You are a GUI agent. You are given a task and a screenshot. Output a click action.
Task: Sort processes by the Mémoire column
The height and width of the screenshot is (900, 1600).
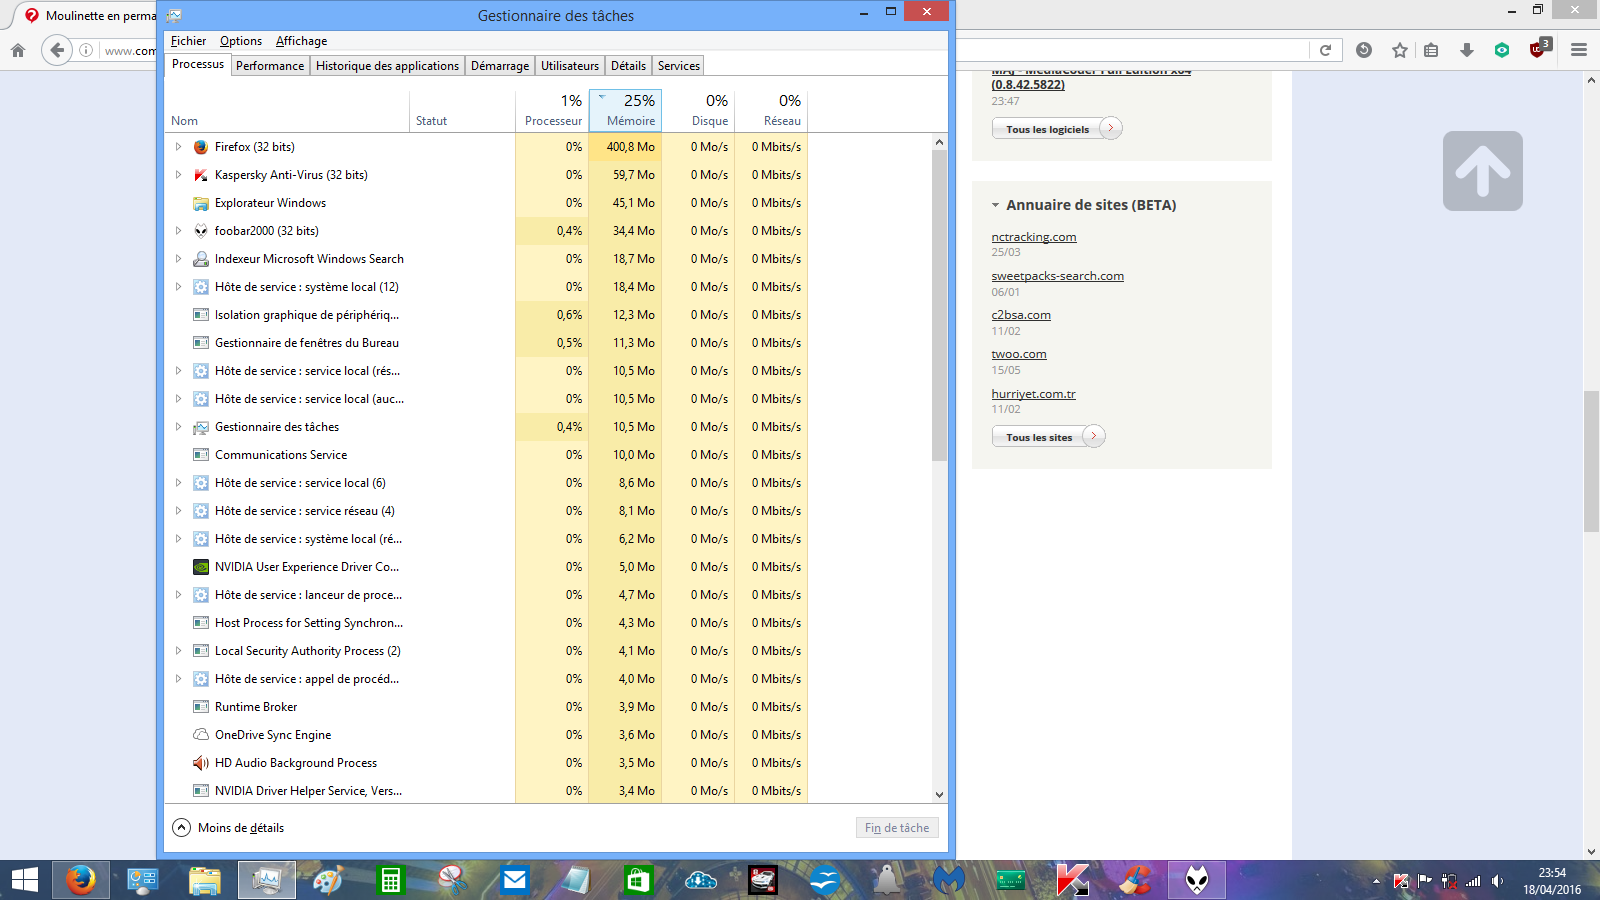click(x=630, y=121)
